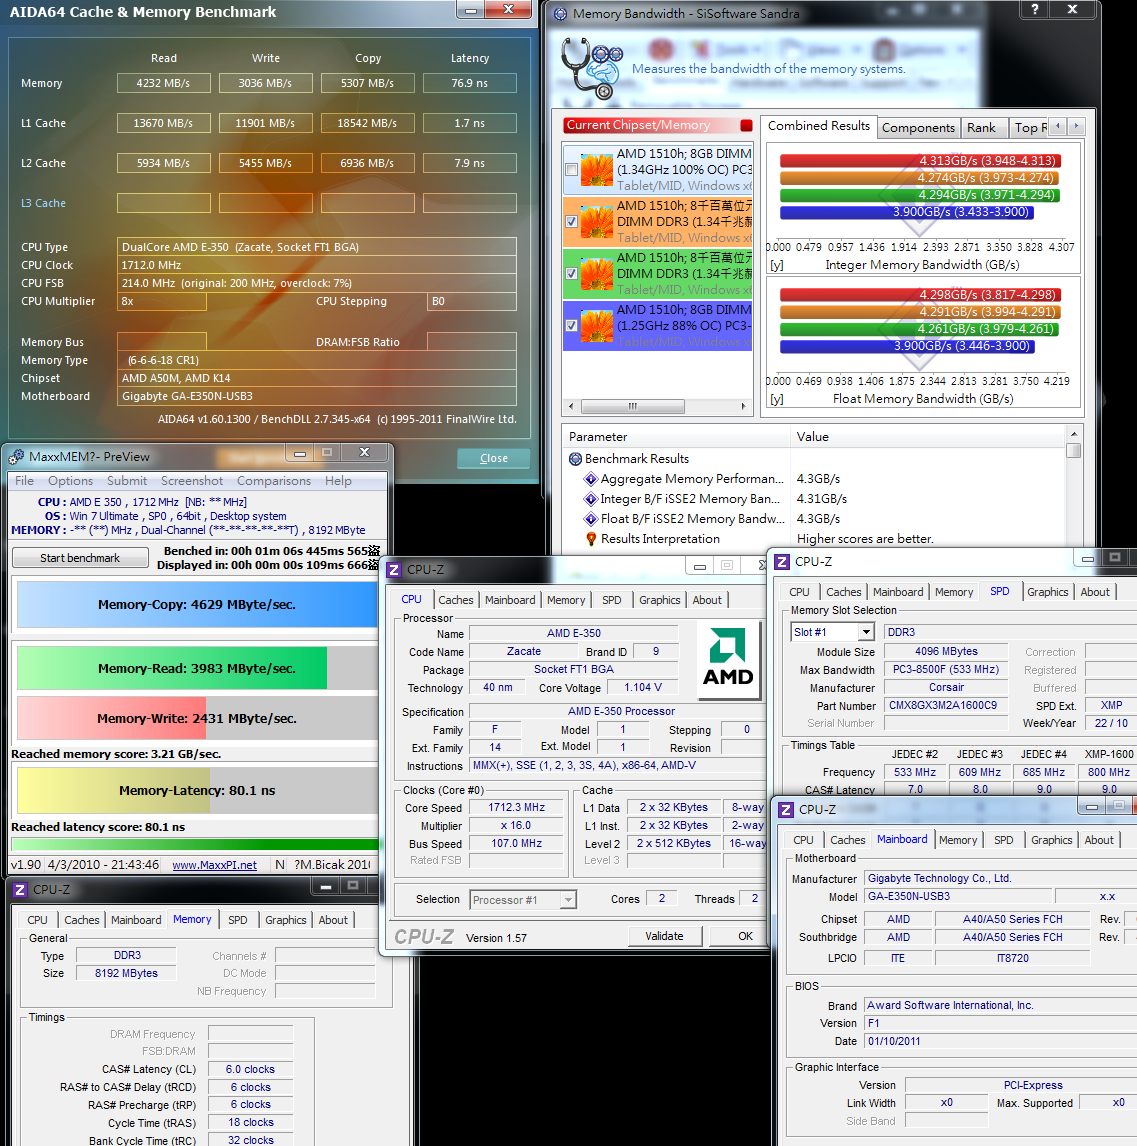Click the Sandra stethoscope brain icon
Image resolution: width=1137 pixels, height=1146 pixels.
(x=591, y=67)
